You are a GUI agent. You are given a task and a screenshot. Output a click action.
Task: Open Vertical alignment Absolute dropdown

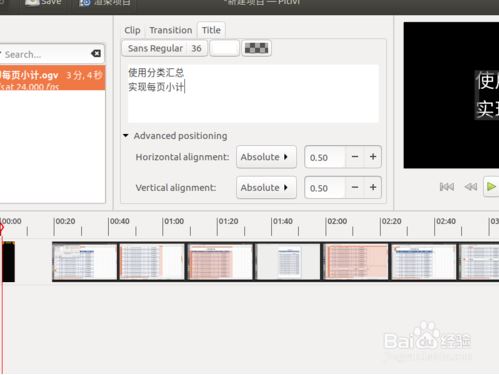click(266, 187)
